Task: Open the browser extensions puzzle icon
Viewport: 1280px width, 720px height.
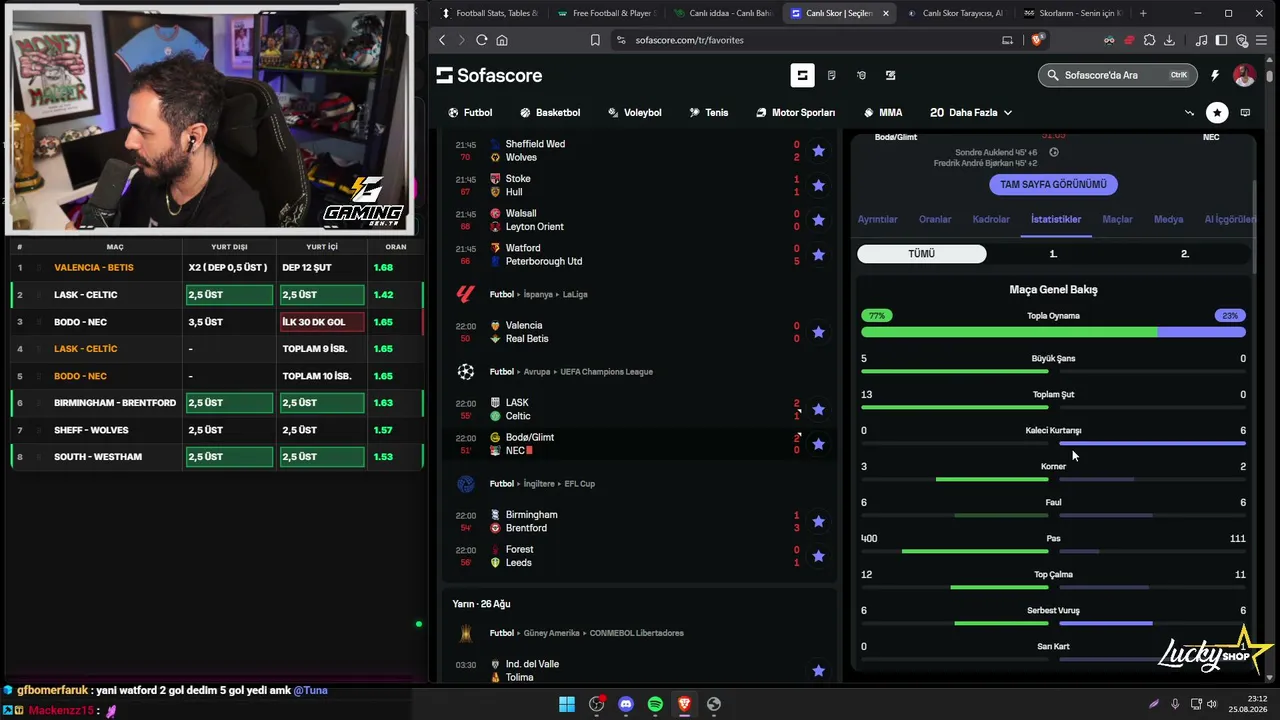Action: pyautogui.click(x=1149, y=40)
